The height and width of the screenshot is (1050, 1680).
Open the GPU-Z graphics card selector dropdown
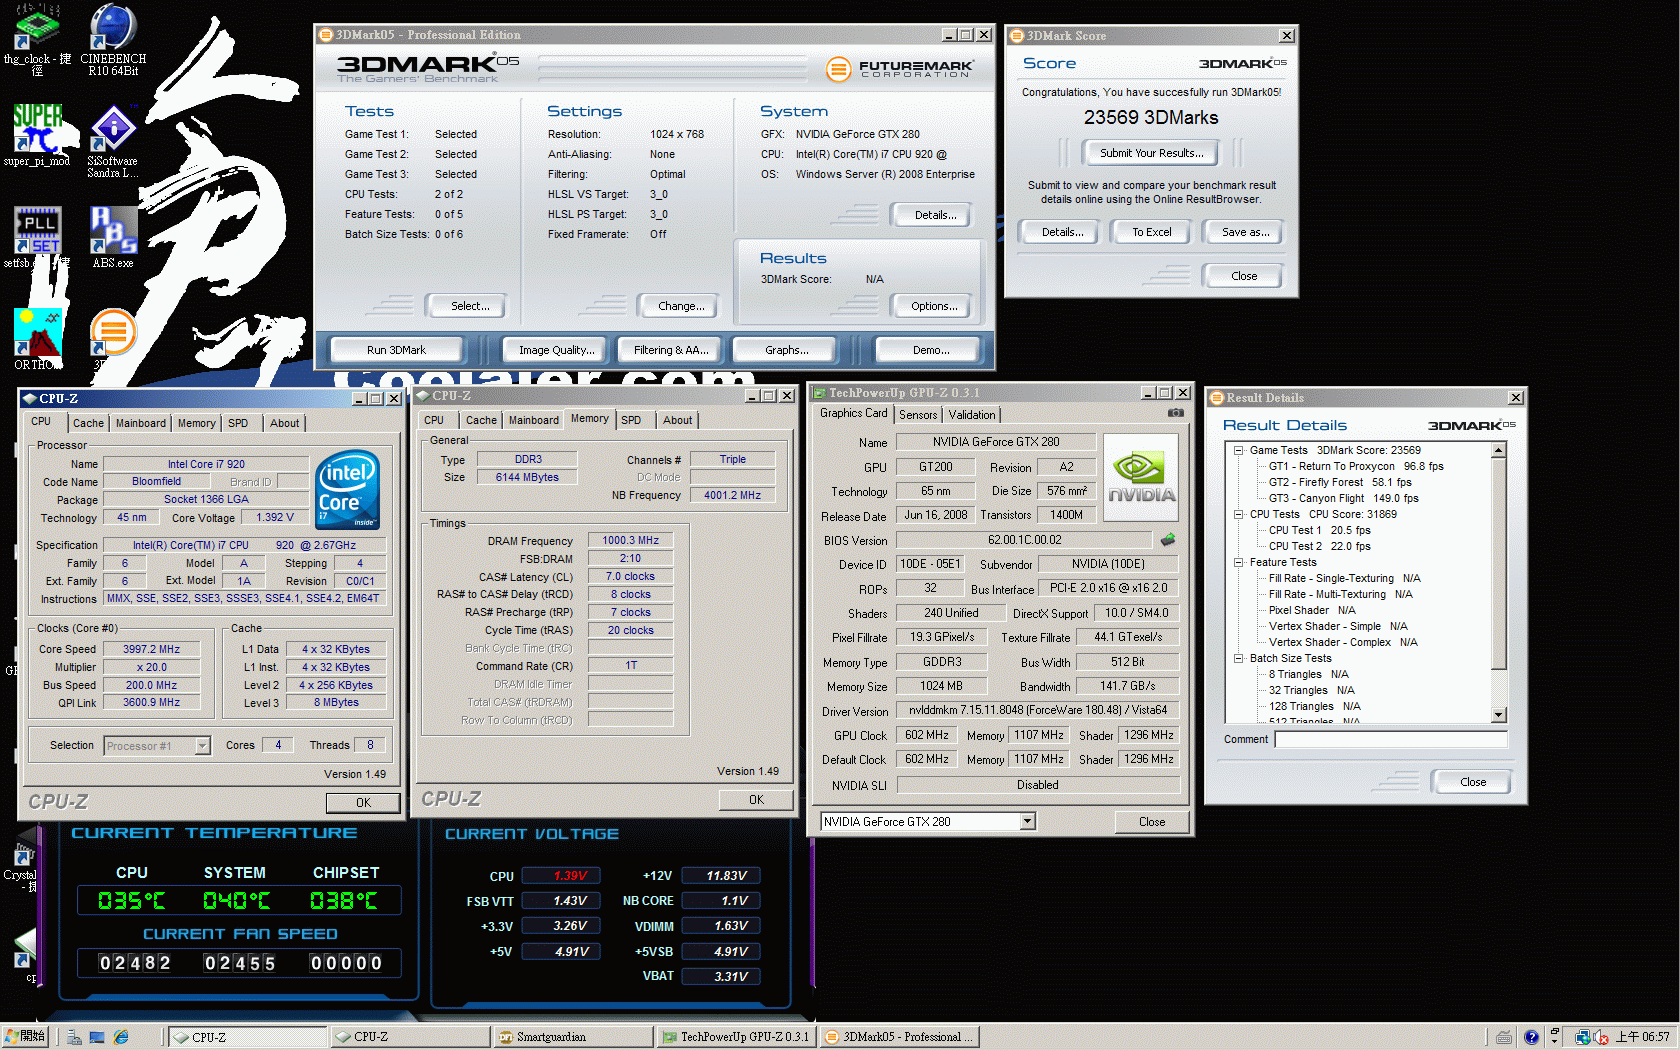1027,821
